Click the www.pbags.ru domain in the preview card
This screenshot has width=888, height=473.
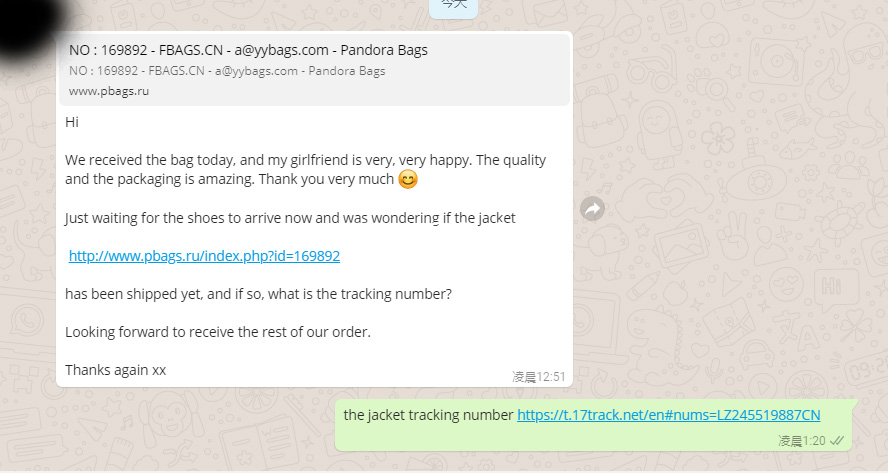point(109,91)
